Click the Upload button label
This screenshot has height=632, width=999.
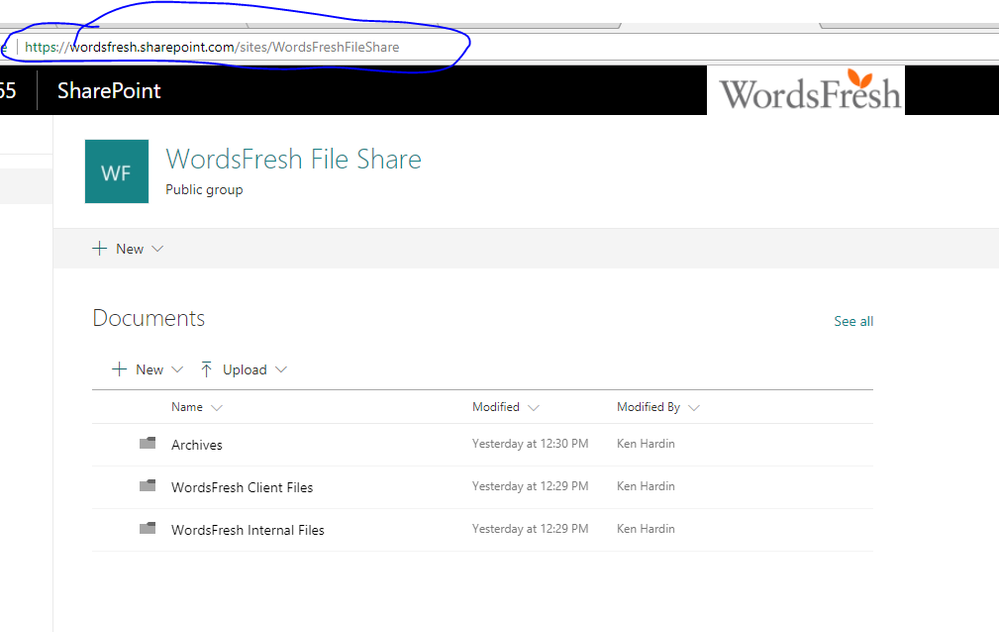click(x=245, y=370)
